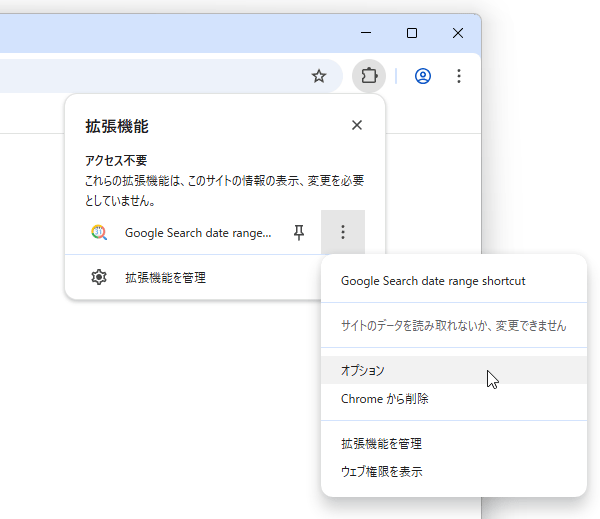Click the Google Search date range extension icon
600x519 pixels.
(99, 232)
